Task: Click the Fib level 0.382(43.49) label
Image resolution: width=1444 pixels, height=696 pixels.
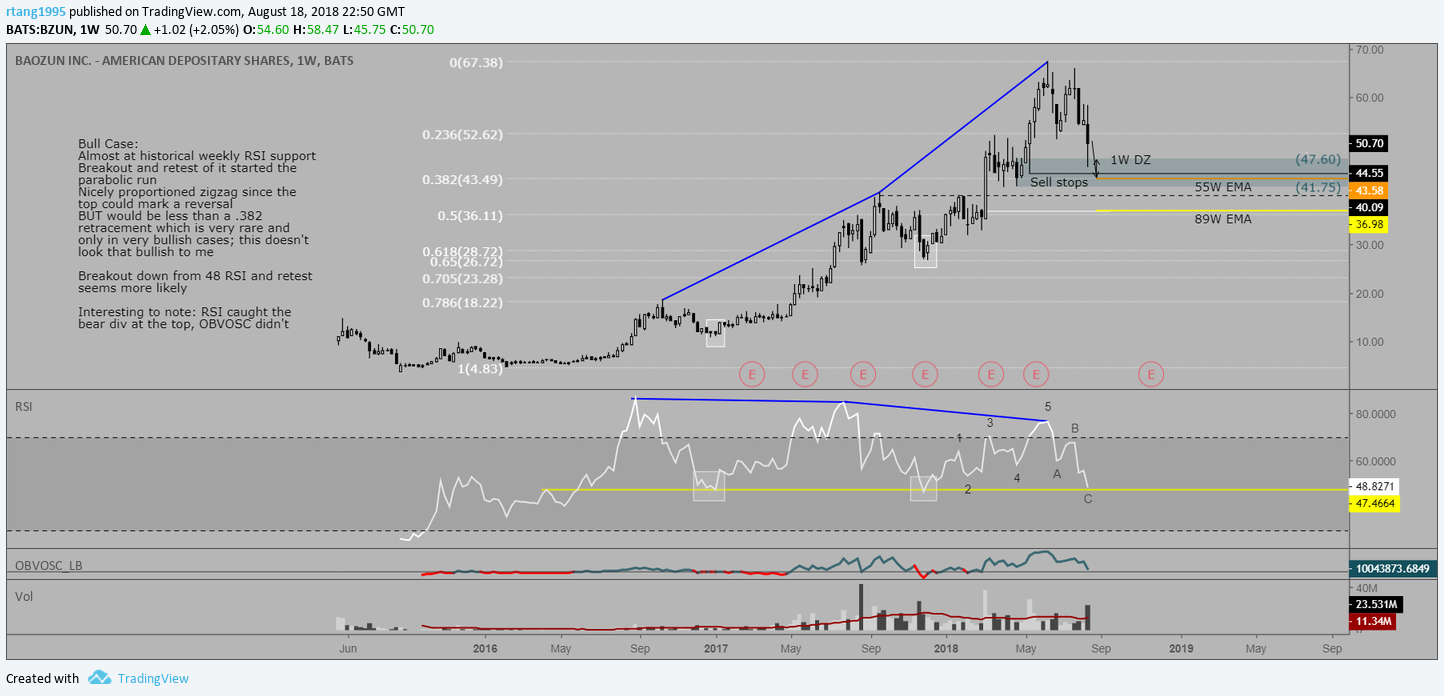Action: [x=462, y=179]
